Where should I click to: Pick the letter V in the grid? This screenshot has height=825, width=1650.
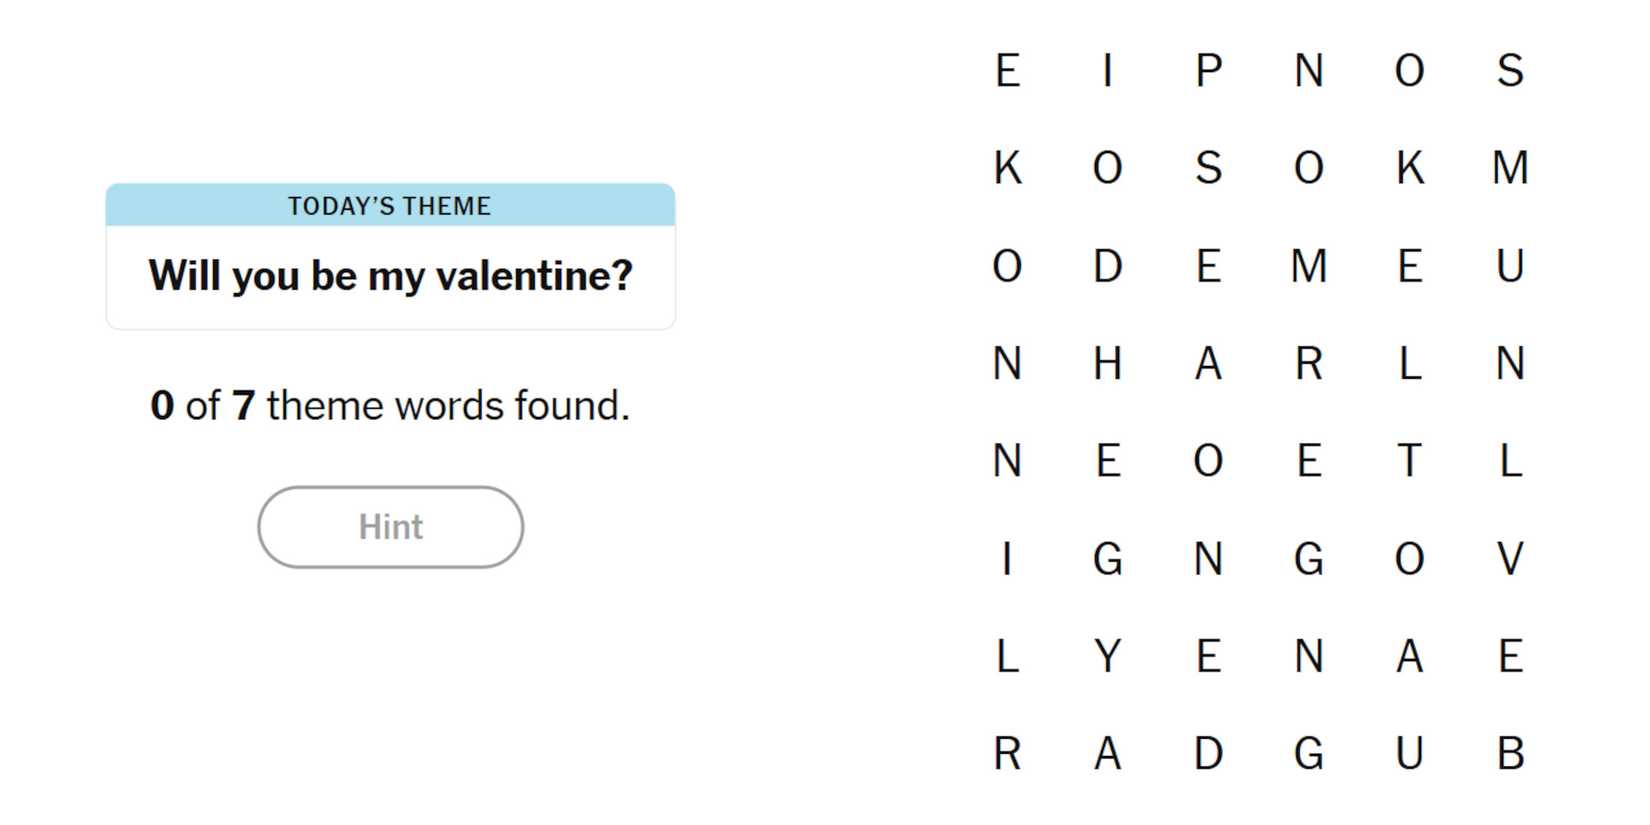coord(1510,558)
